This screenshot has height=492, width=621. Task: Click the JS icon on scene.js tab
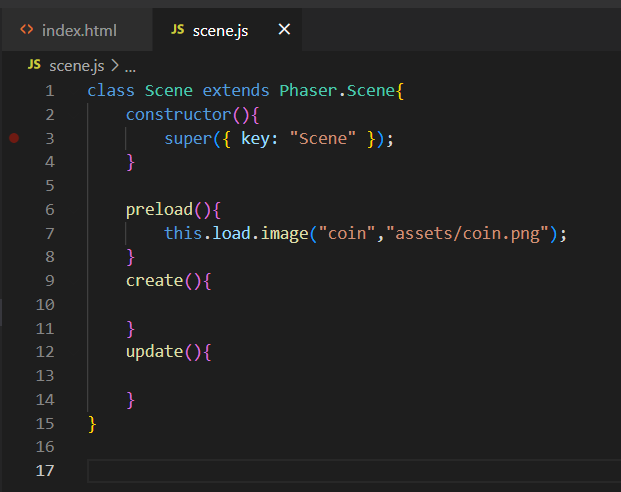click(x=177, y=29)
